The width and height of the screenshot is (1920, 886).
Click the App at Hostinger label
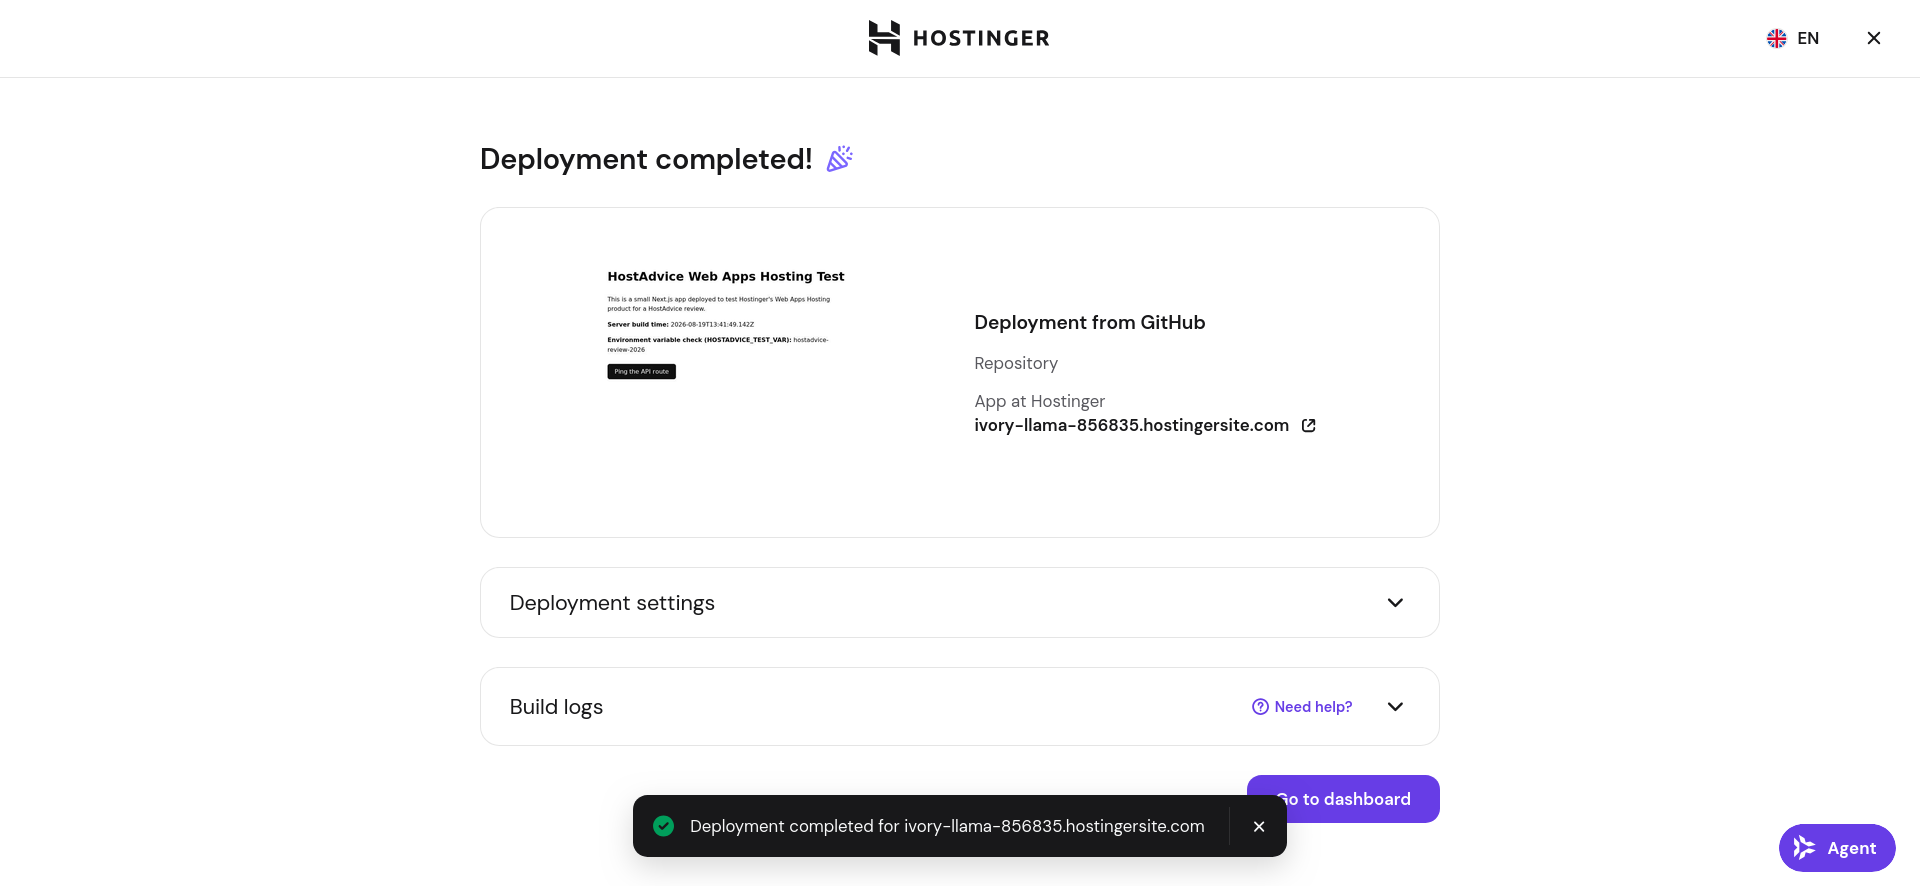pyautogui.click(x=1040, y=401)
